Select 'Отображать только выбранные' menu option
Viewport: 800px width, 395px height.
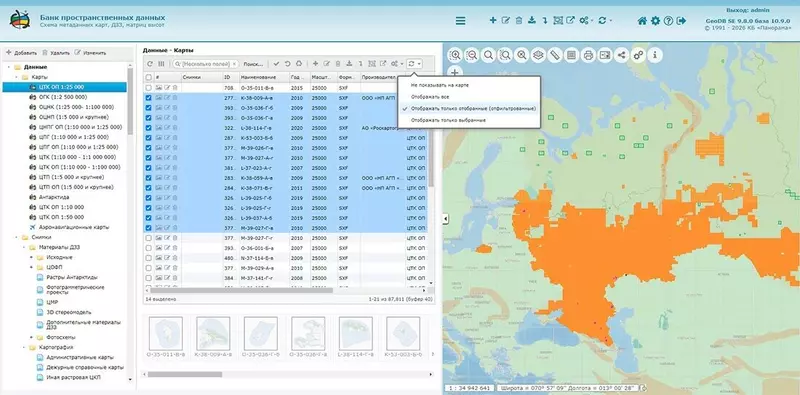click(x=468, y=120)
